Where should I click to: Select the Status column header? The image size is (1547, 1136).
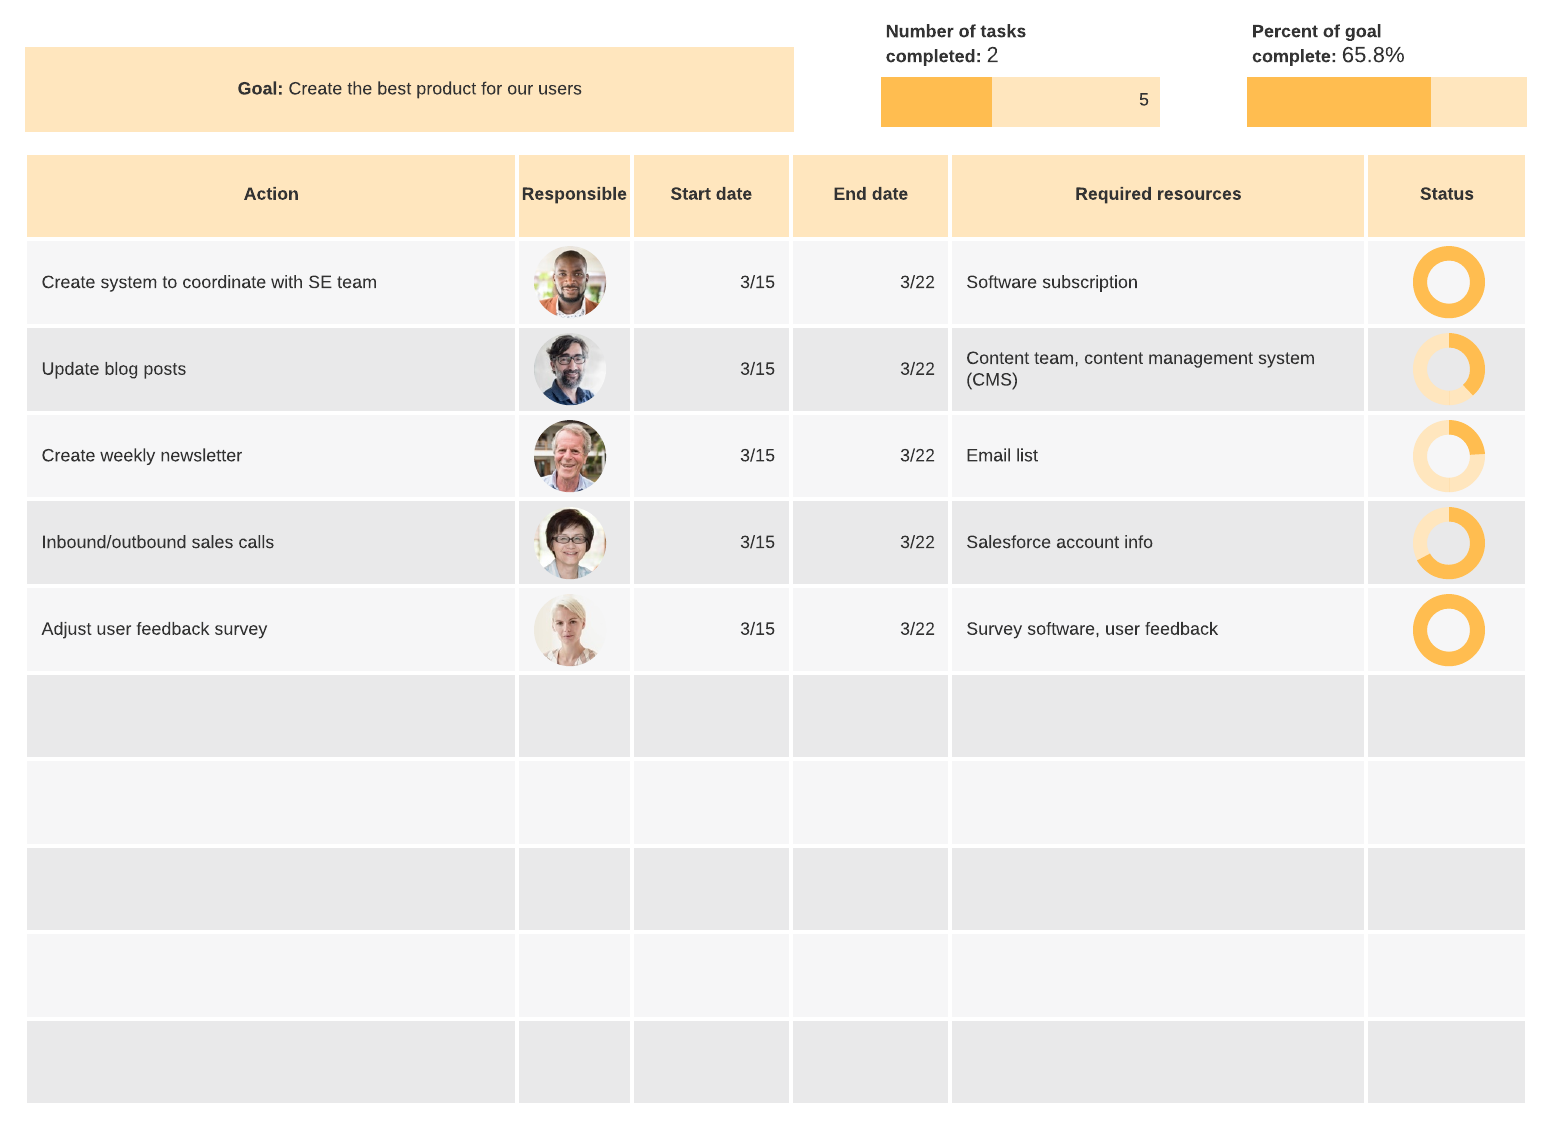tap(1446, 195)
